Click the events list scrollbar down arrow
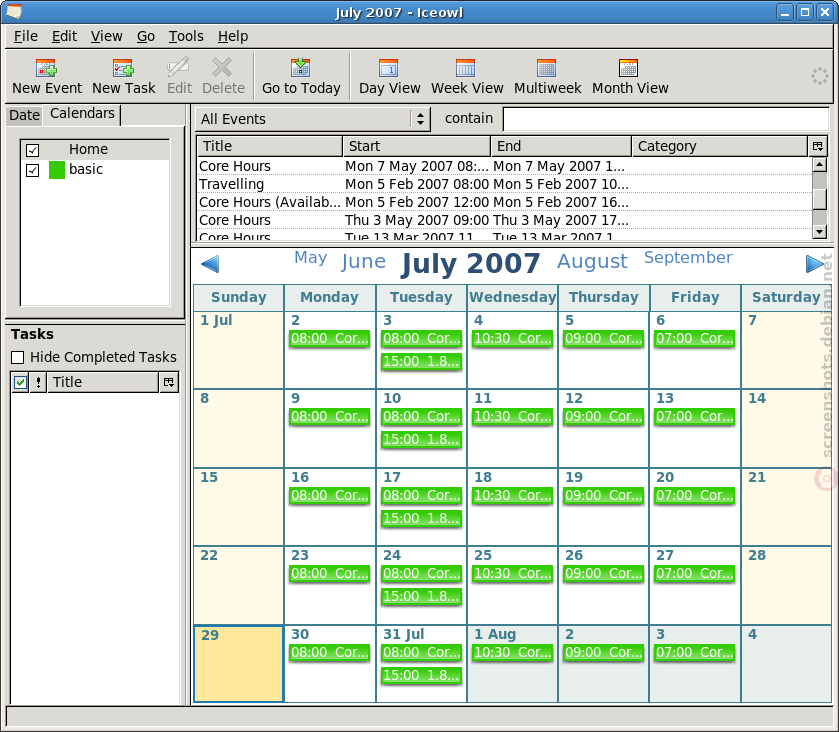Image resolution: width=839 pixels, height=732 pixels. pos(819,232)
